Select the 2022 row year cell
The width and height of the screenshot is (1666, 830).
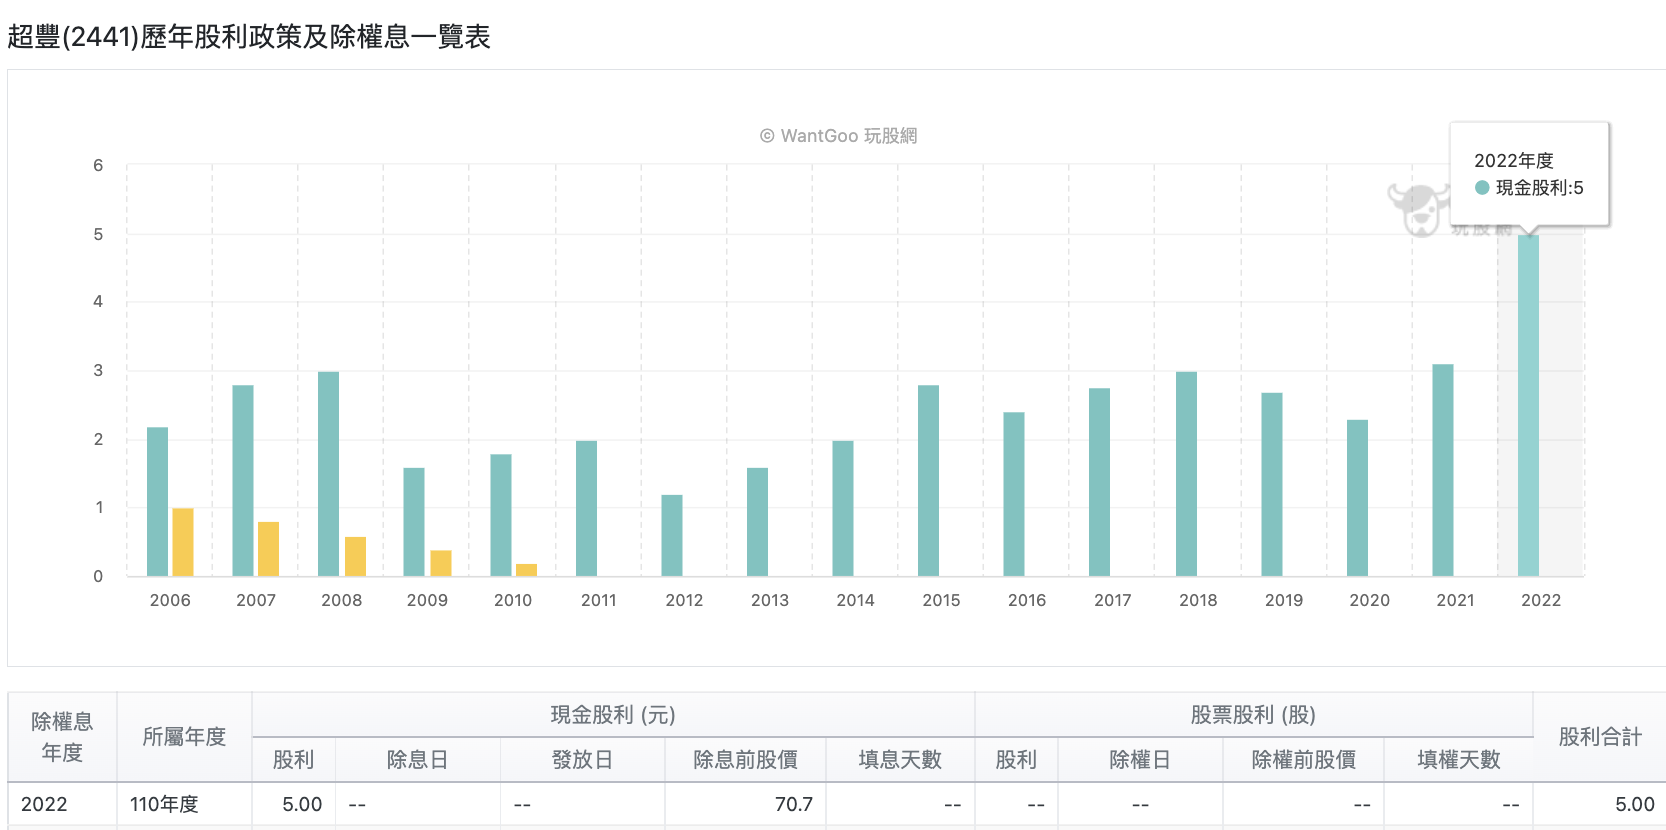click(x=62, y=804)
